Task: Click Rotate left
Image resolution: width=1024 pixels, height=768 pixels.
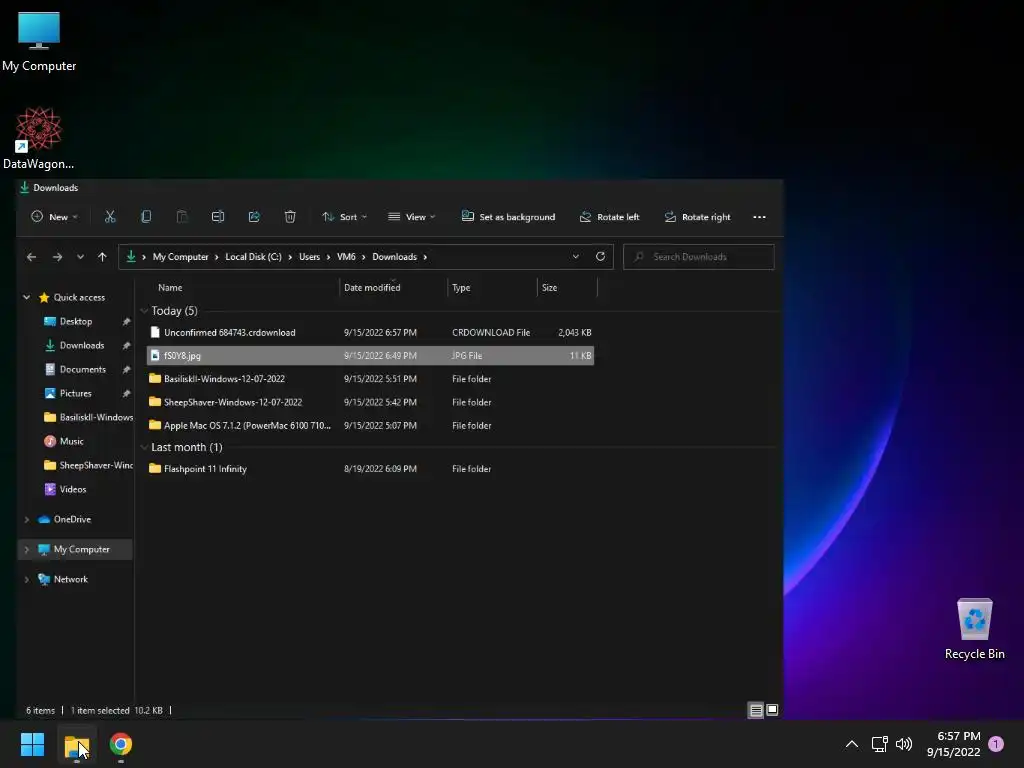Action: 609,217
